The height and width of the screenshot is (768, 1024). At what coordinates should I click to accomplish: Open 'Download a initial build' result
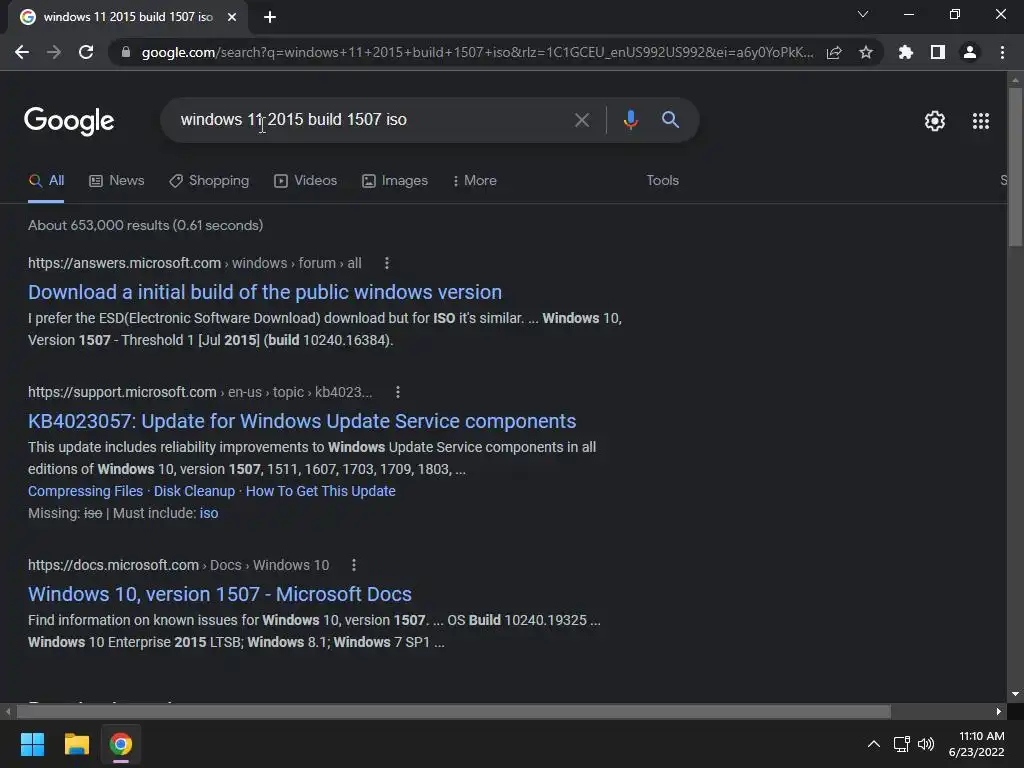(265, 292)
